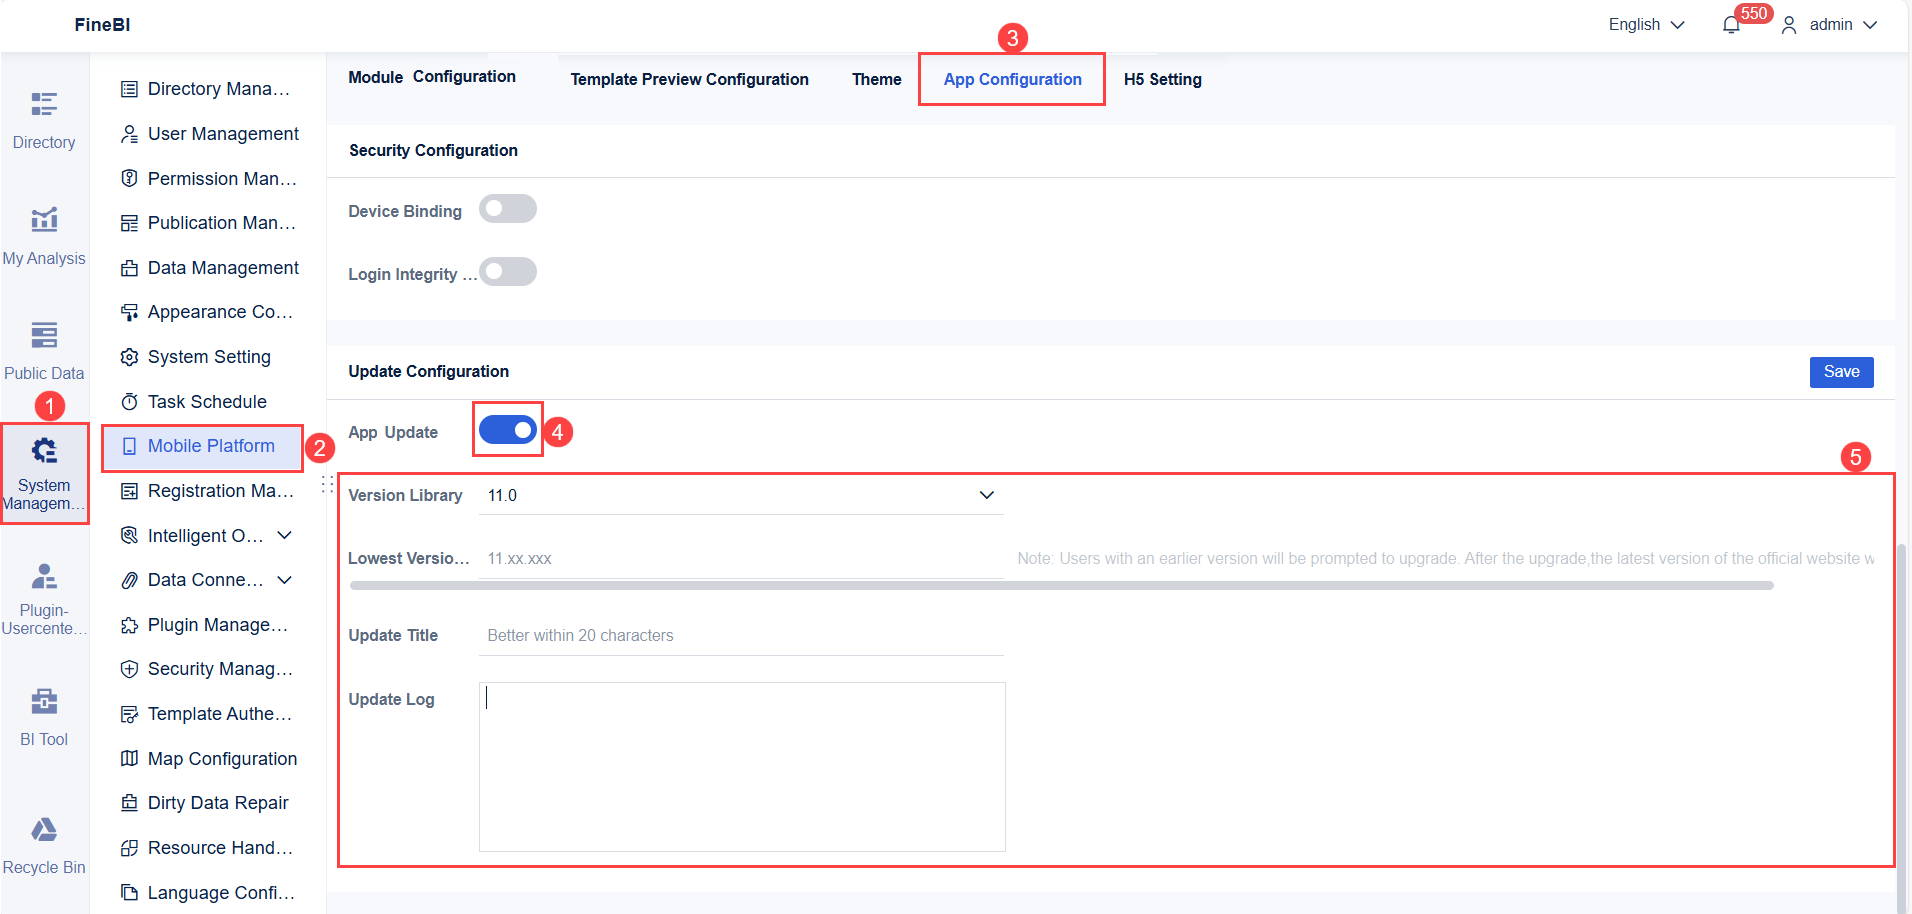Viewport: 1912px width, 914px height.
Task: Click the sidebar collapse drag handle dots
Action: [x=327, y=485]
